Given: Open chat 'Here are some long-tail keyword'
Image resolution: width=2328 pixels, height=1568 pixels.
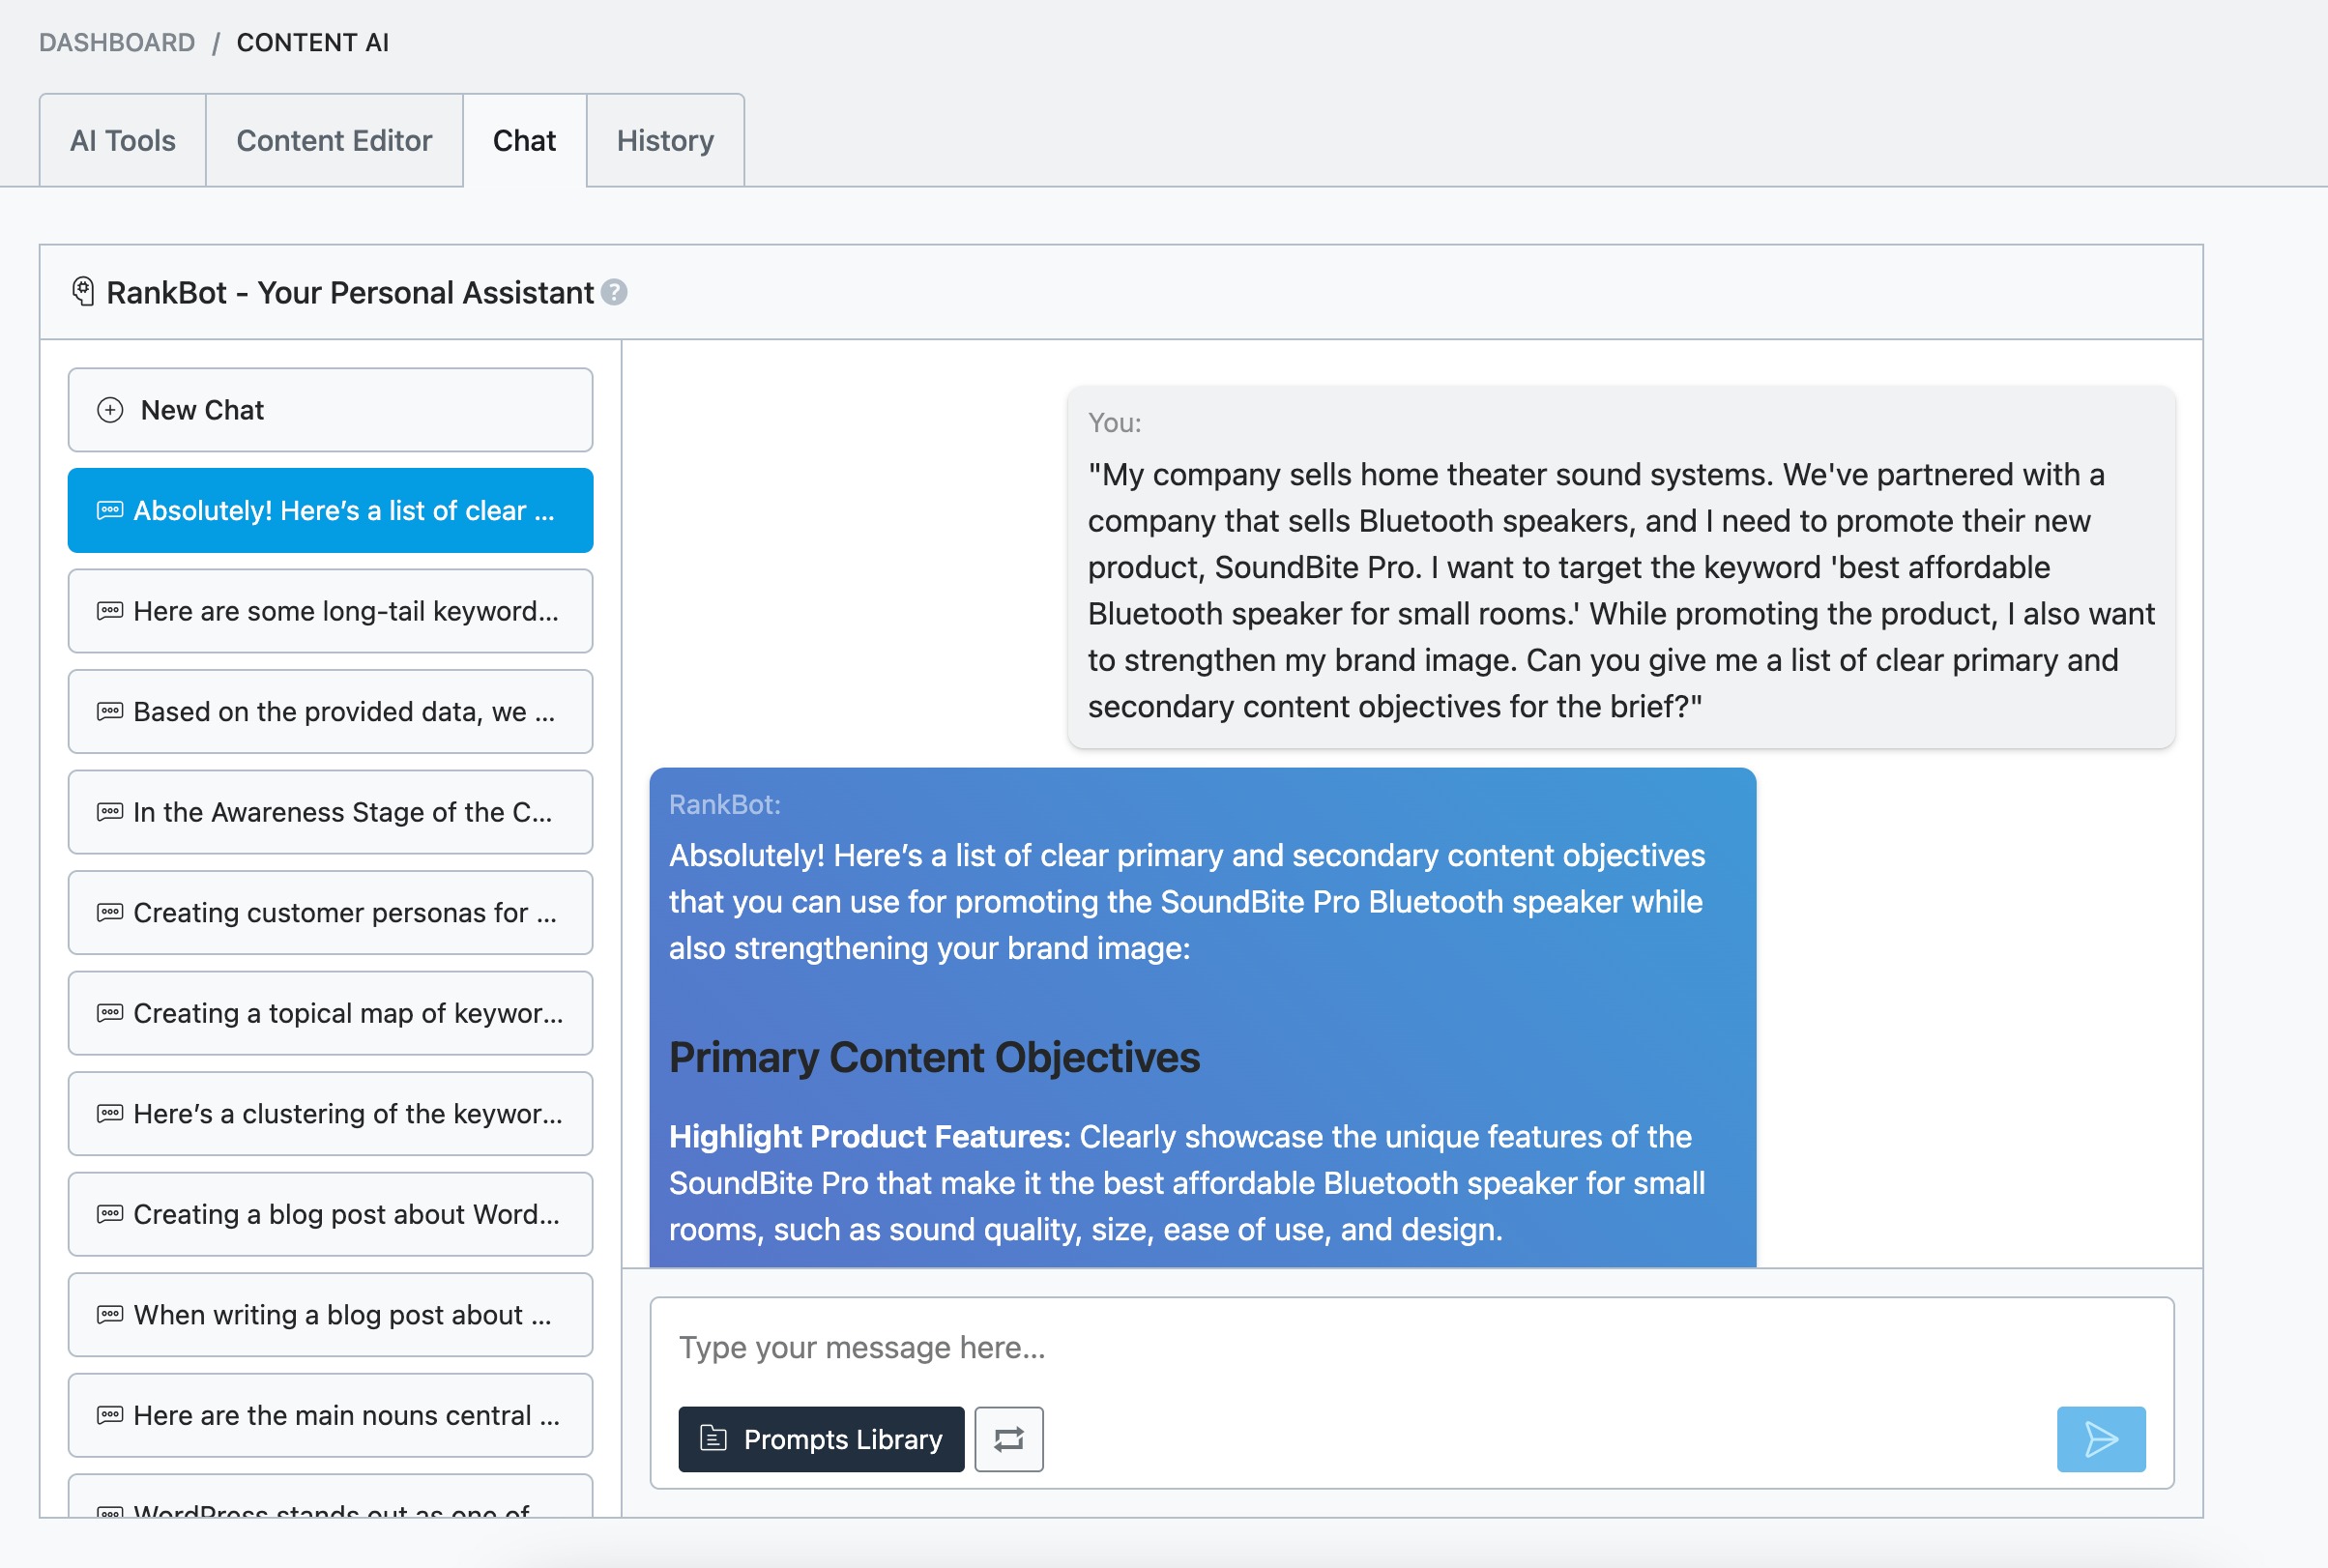Looking at the screenshot, I should coord(330,611).
